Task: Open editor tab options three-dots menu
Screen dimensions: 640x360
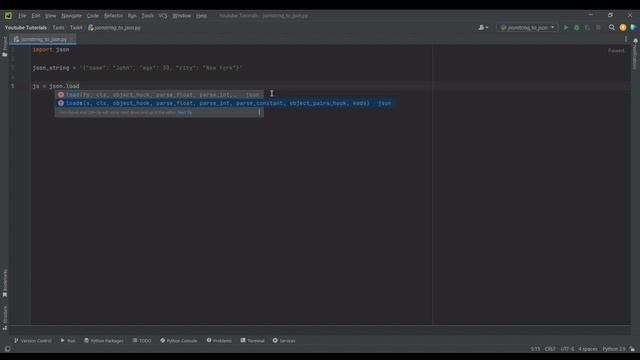Action: [x=626, y=39]
